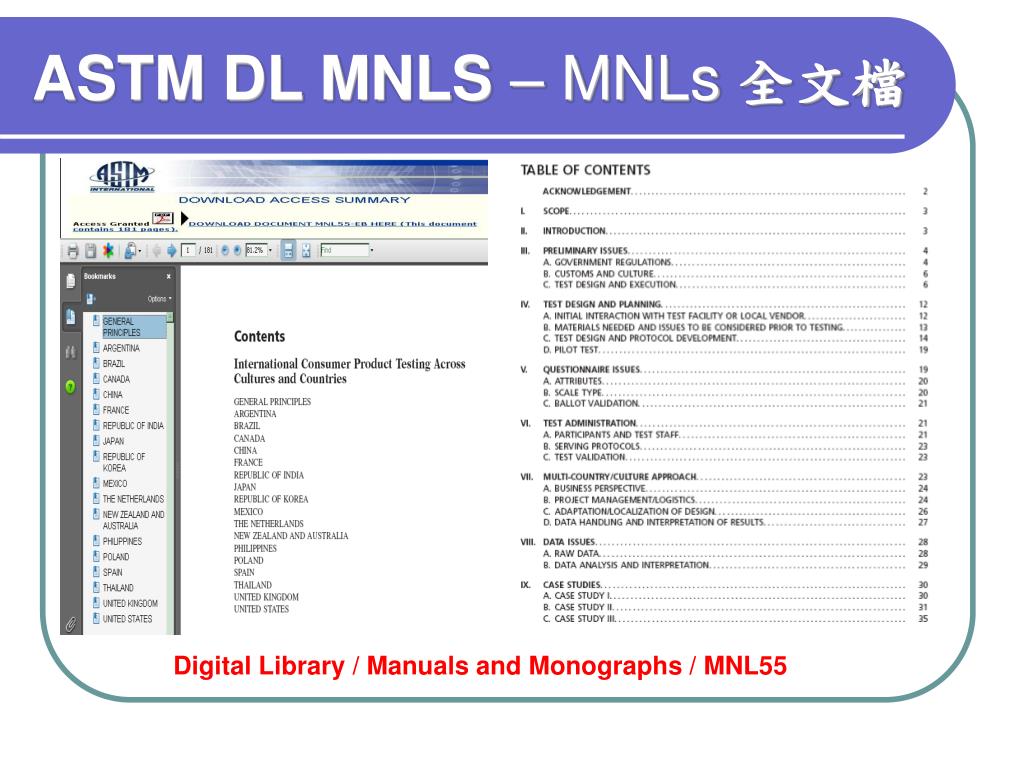Click the ASTM International logo
The image size is (1024, 768).
point(122,176)
